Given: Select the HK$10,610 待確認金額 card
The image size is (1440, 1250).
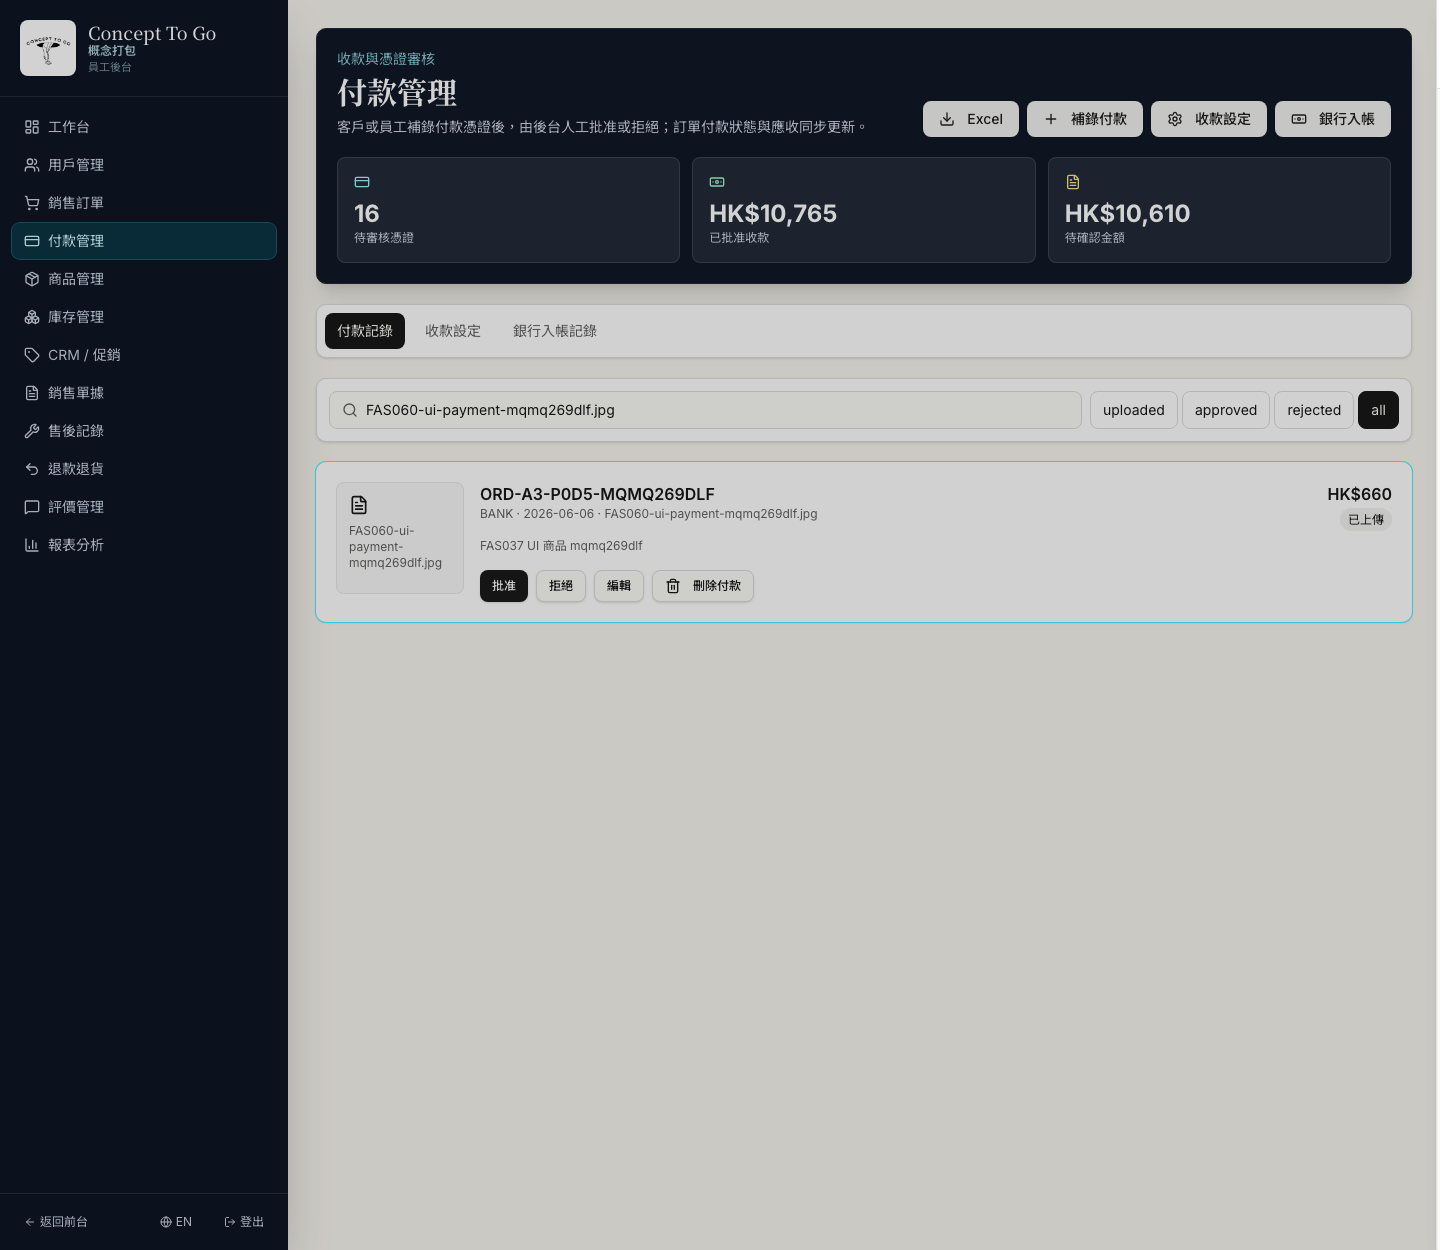Looking at the screenshot, I should click(1219, 210).
